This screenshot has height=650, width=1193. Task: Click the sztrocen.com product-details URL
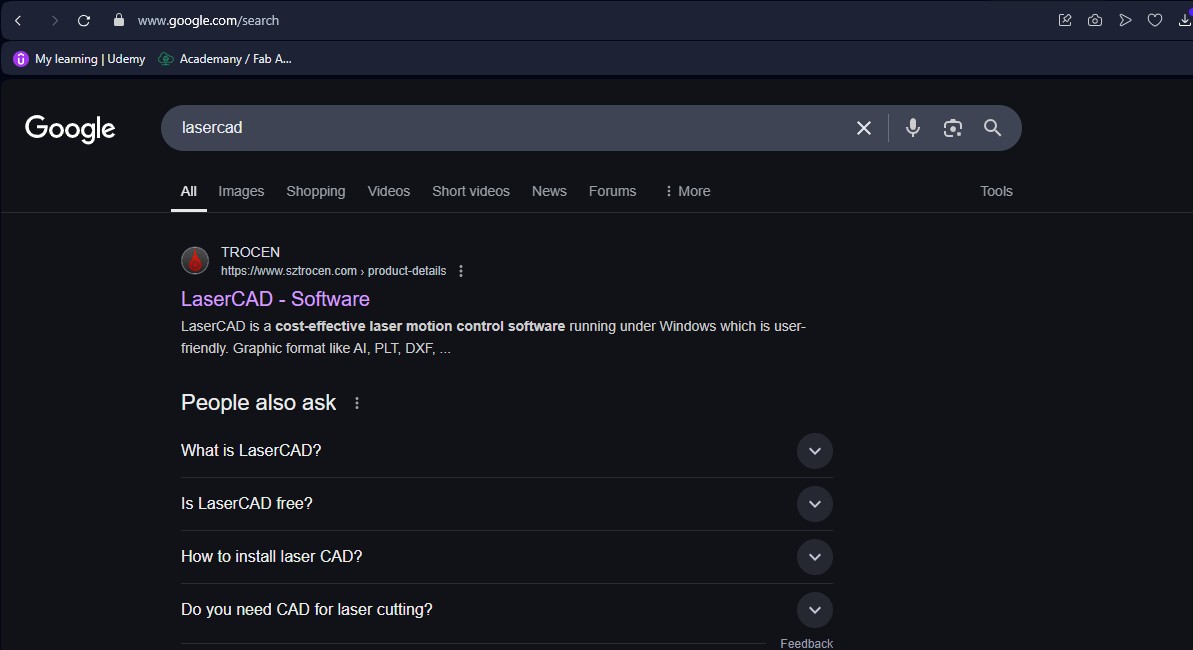click(x=333, y=271)
